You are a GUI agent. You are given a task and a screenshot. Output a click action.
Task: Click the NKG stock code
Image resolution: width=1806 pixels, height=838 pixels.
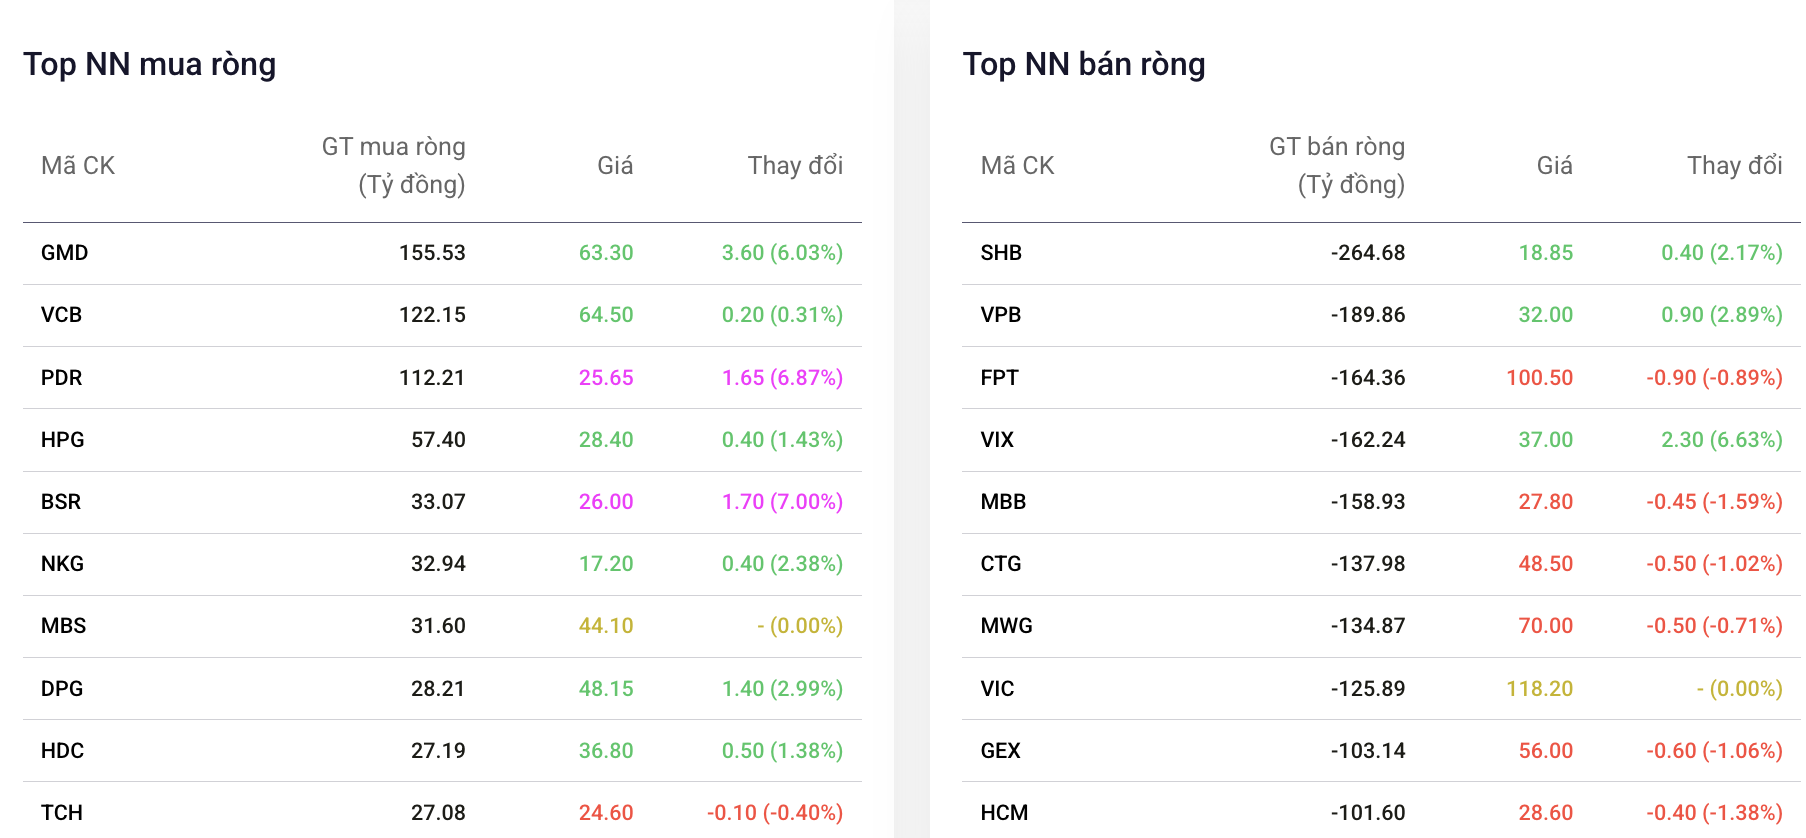[x=62, y=564]
